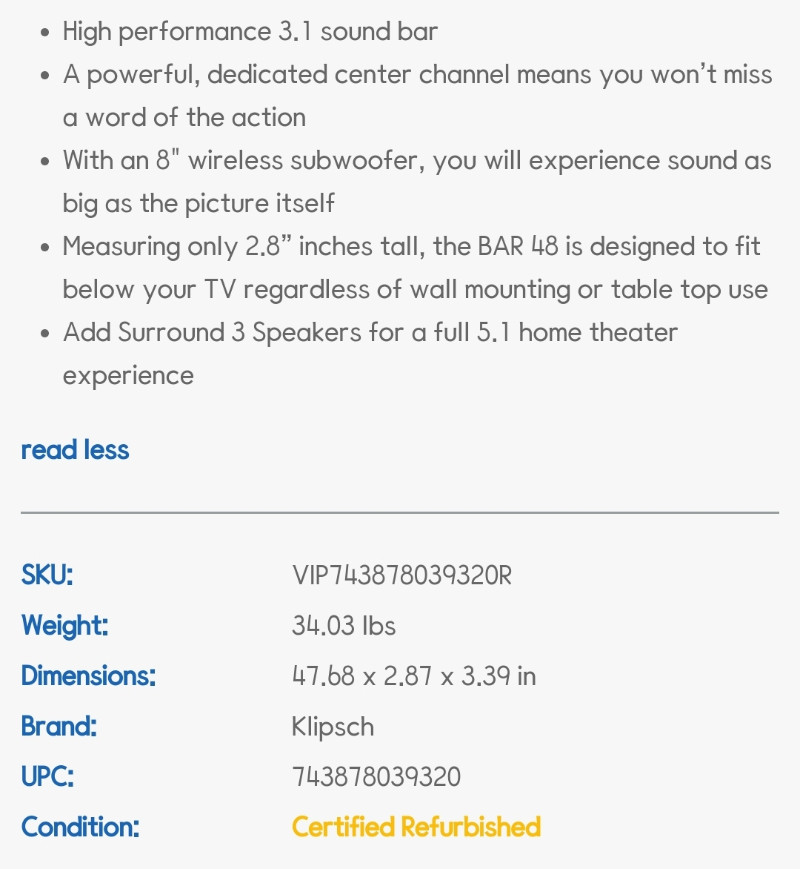The image size is (800, 869).
Task: Click the UPC label
Action: [x=48, y=776]
